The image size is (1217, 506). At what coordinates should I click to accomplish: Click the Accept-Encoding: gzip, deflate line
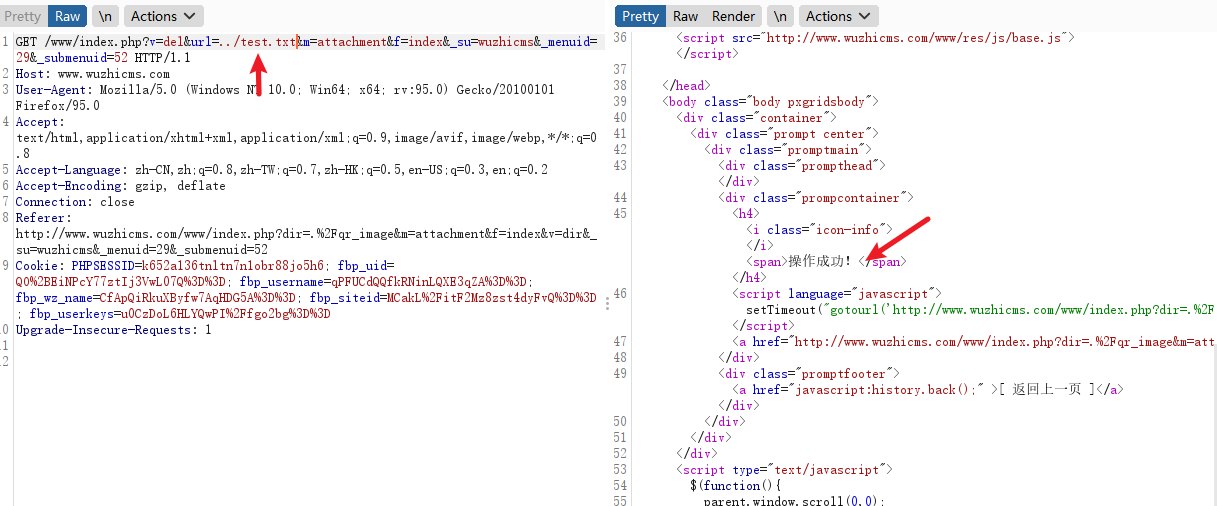click(121, 186)
